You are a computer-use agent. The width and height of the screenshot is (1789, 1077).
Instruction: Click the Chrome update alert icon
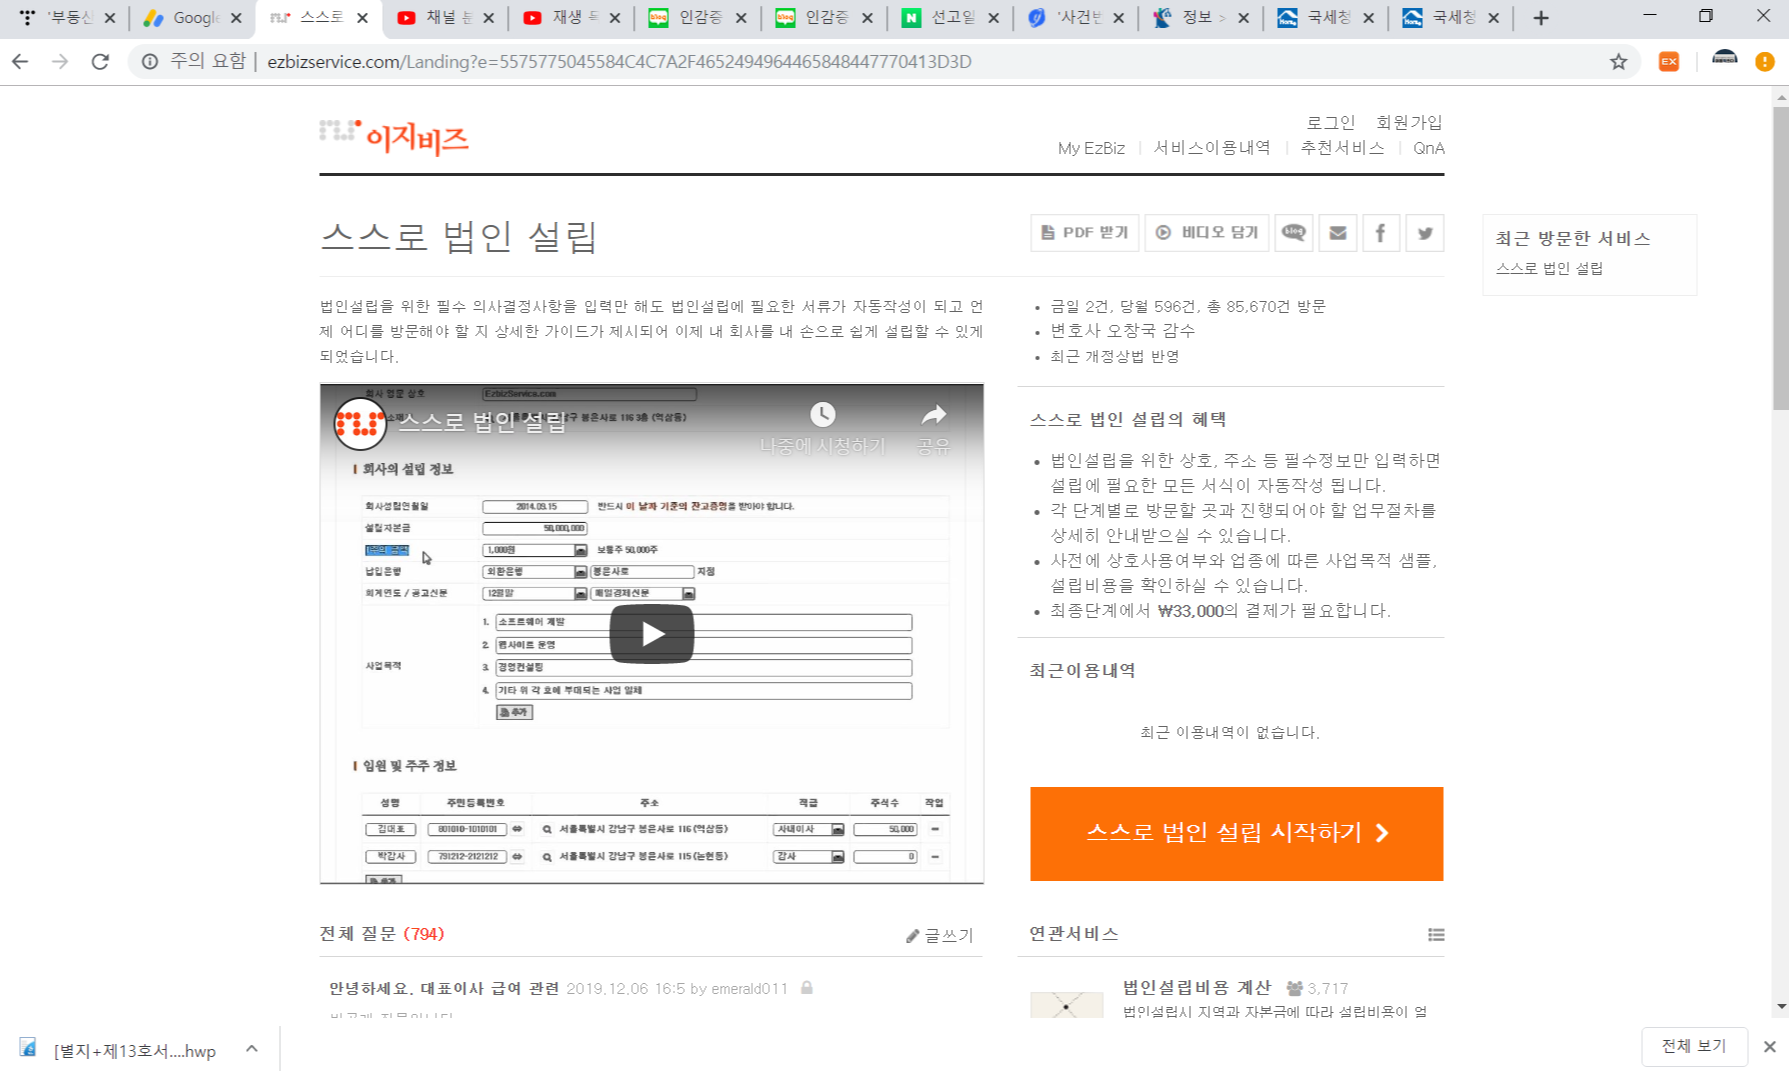tap(1765, 62)
